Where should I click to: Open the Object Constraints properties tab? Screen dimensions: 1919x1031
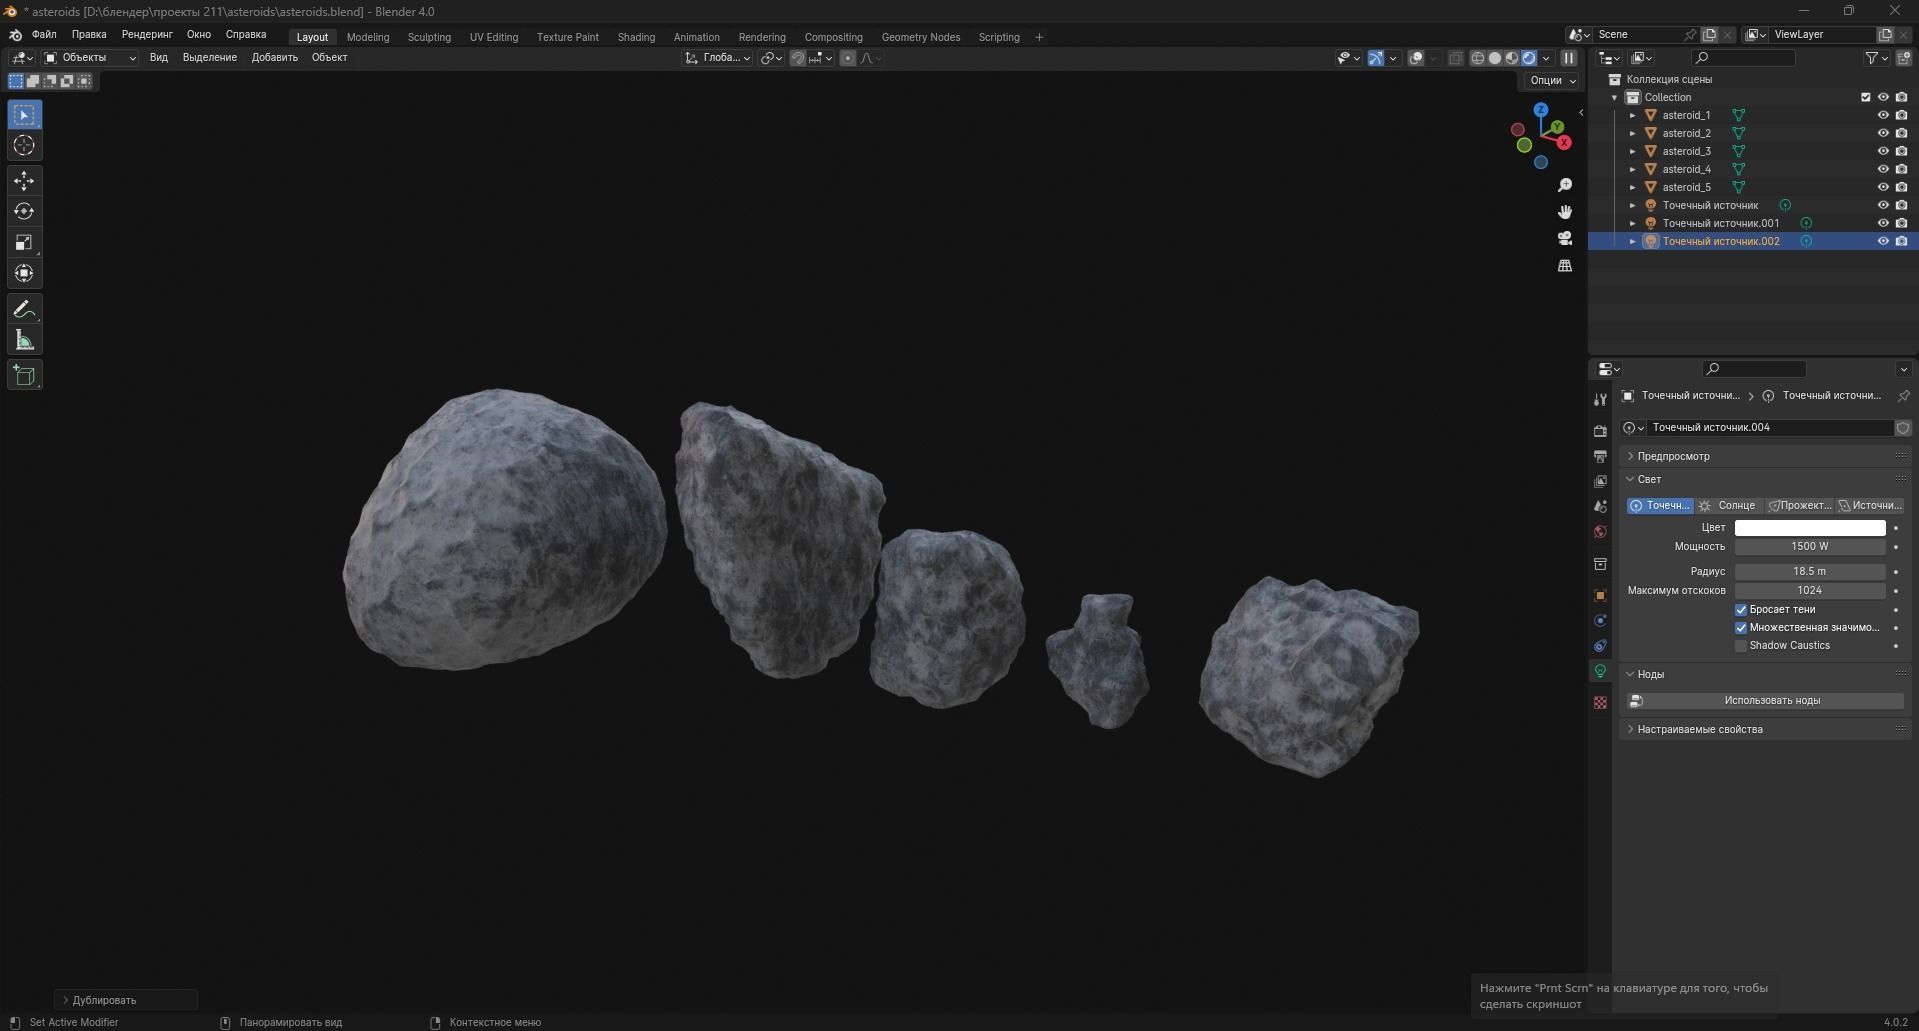[x=1600, y=646]
